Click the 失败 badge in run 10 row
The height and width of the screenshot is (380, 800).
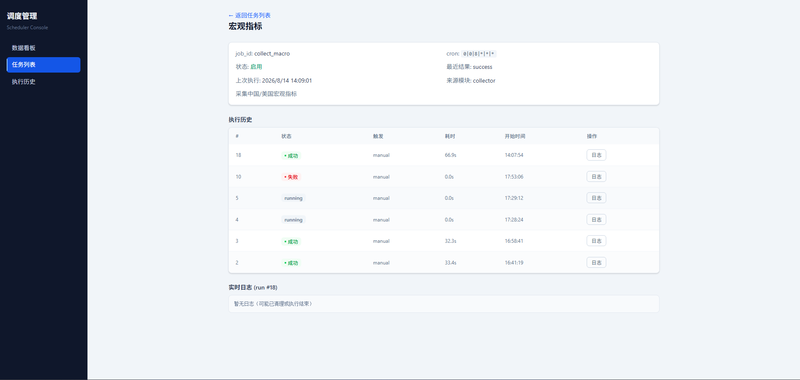click(x=291, y=177)
